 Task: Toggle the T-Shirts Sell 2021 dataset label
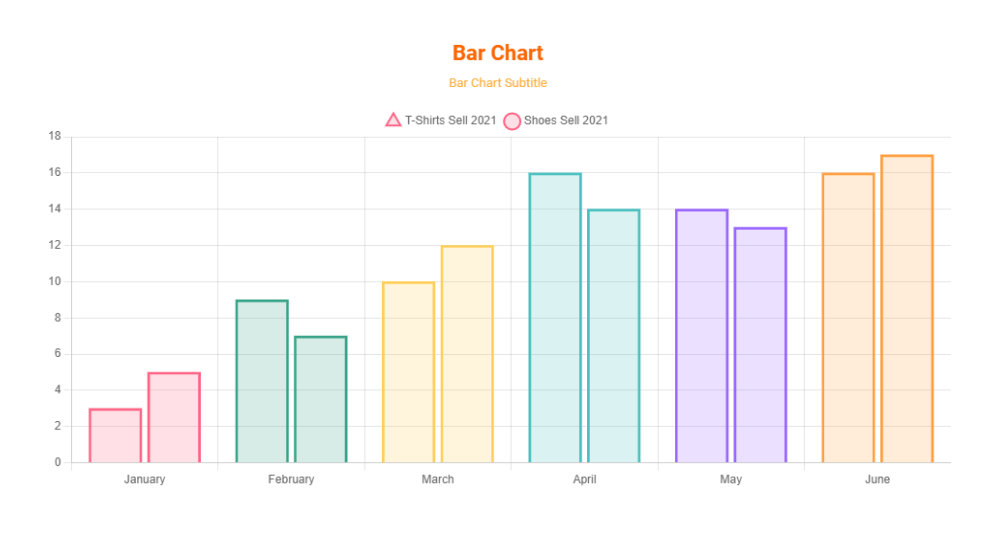tap(450, 120)
